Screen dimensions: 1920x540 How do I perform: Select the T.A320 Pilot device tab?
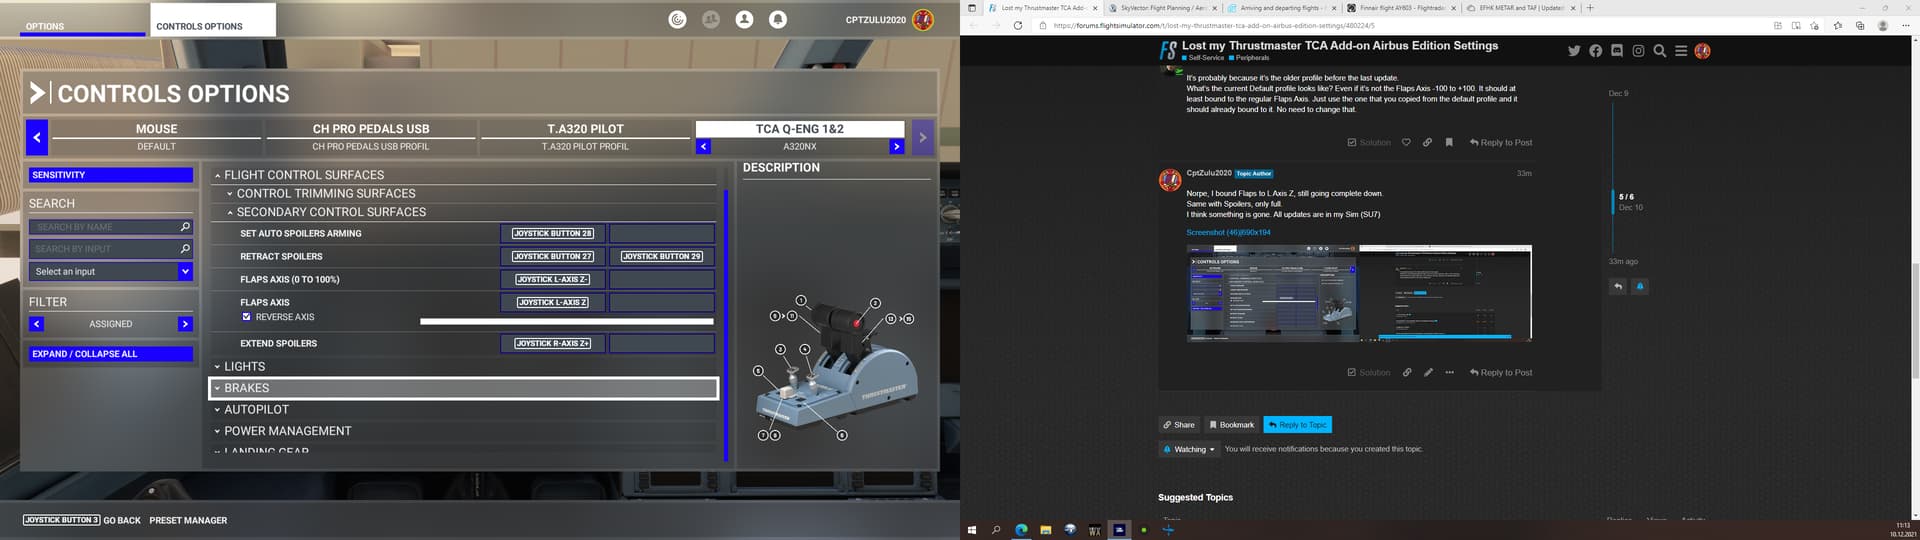[585, 137]
